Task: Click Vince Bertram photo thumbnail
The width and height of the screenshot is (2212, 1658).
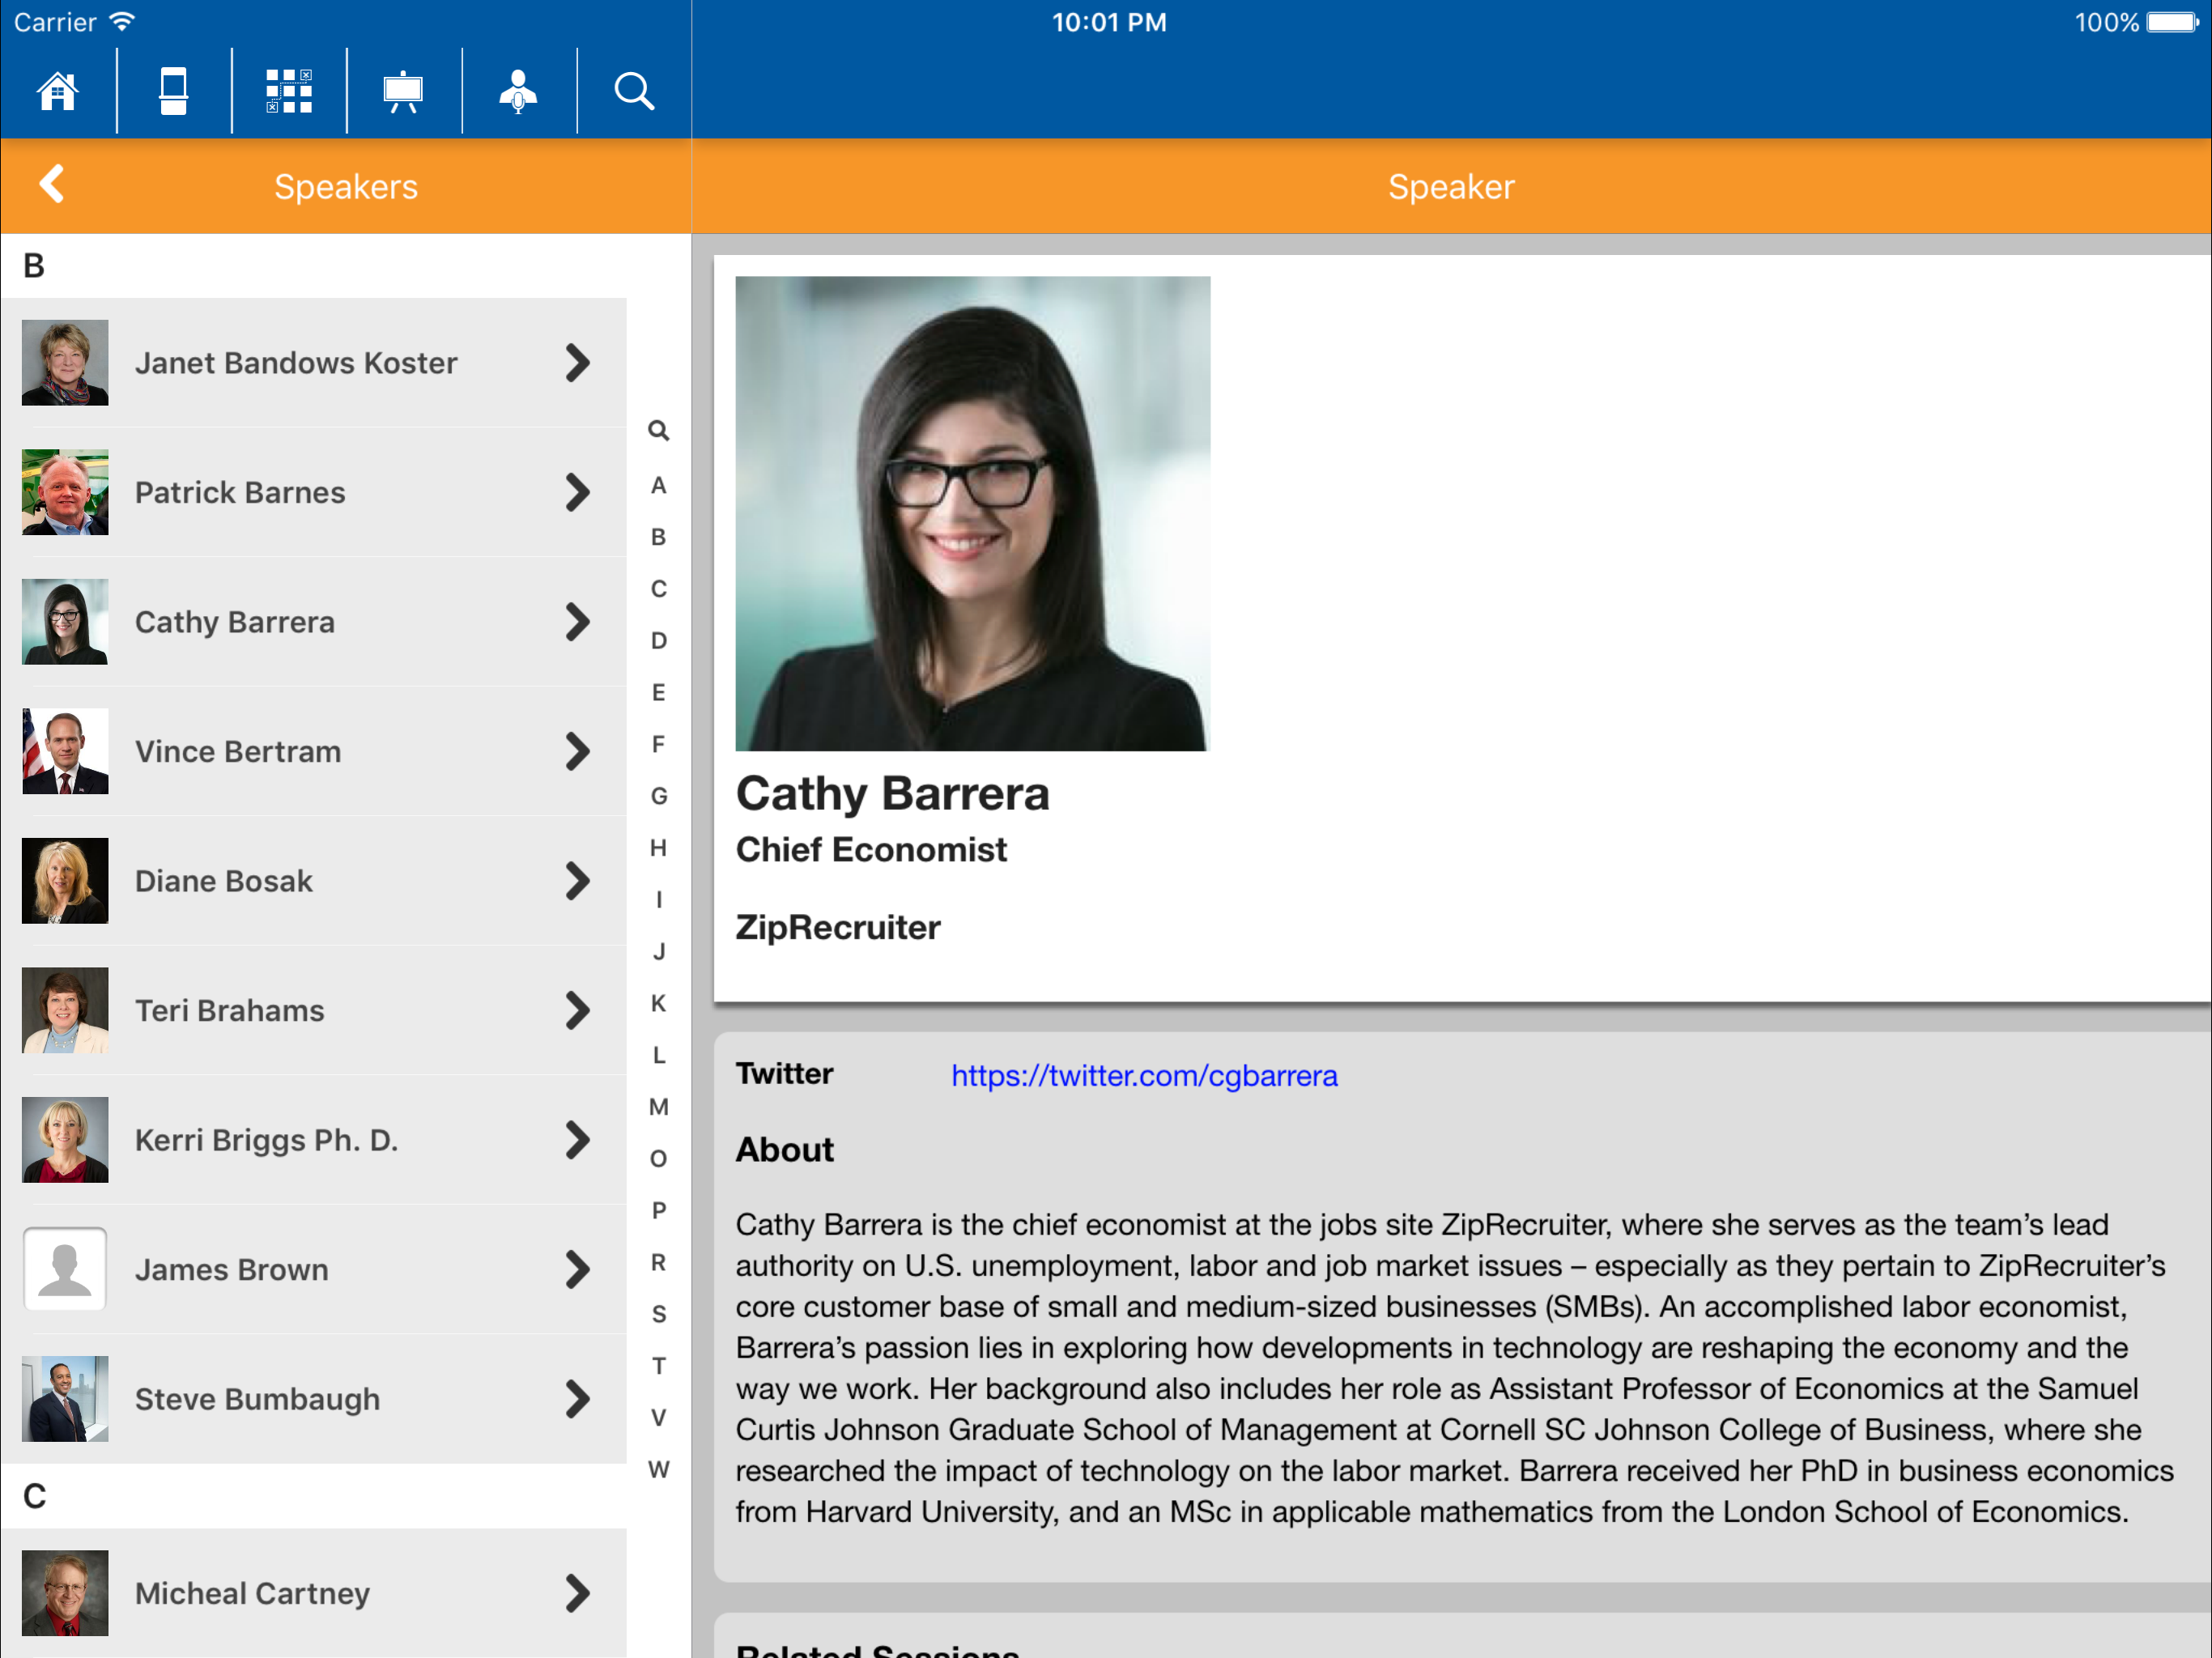Action: coord(65,751)
